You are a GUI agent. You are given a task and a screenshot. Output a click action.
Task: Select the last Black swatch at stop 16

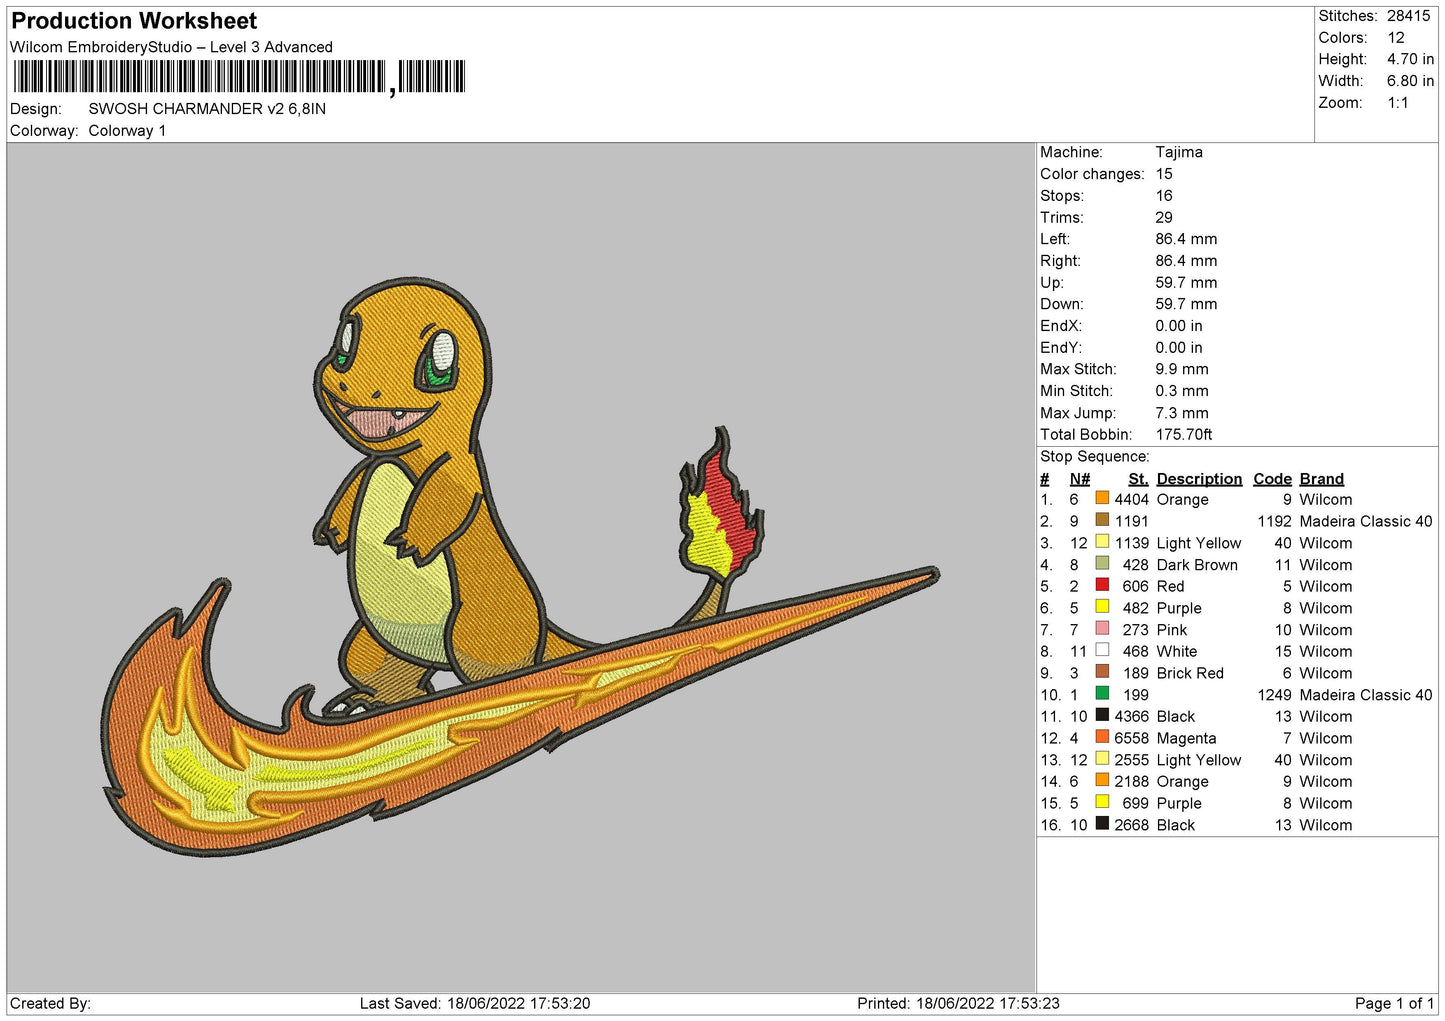point(1102,824)
